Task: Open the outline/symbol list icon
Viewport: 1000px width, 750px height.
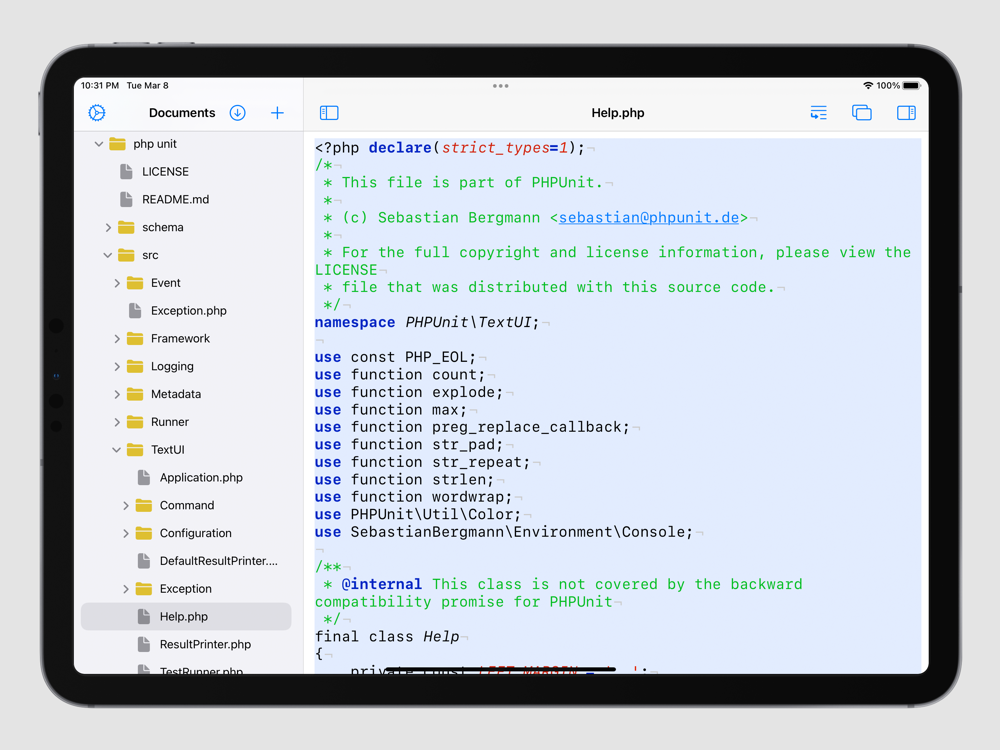Action: (818, 113)
